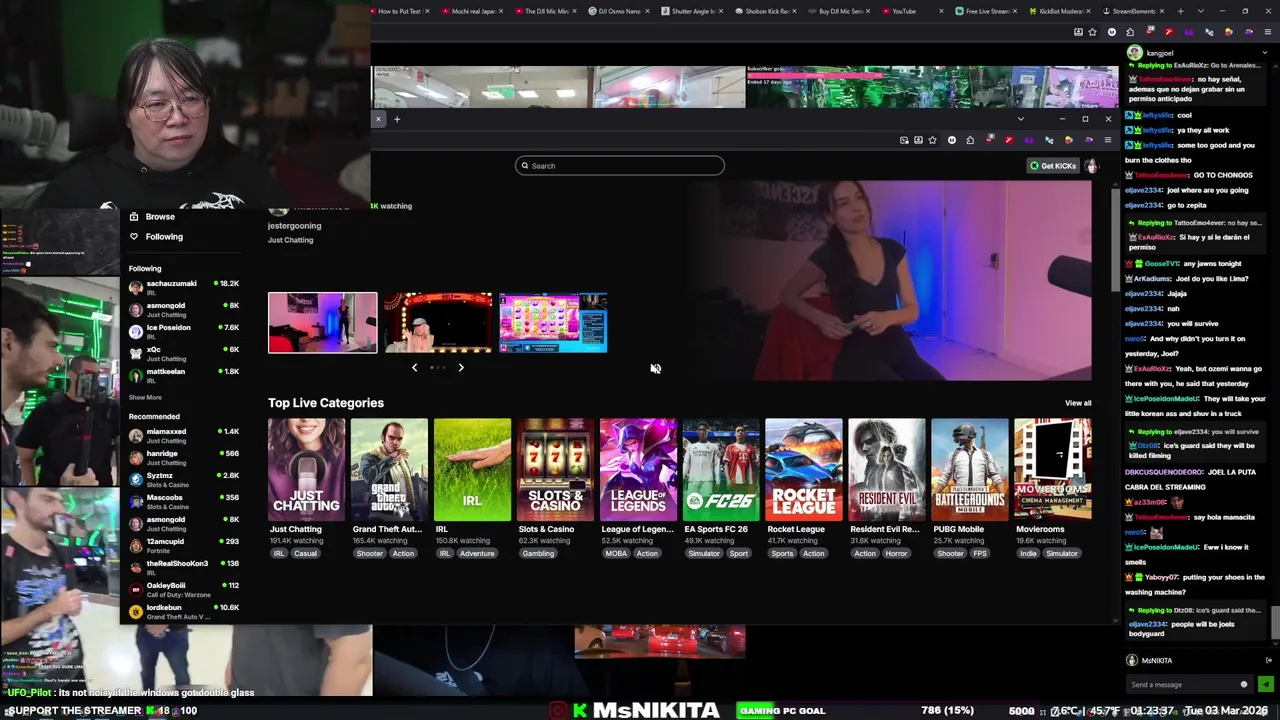1280x720 pixels.
Task: Click the Gambling tag under Slots & Casino
Action: (538, 553)
